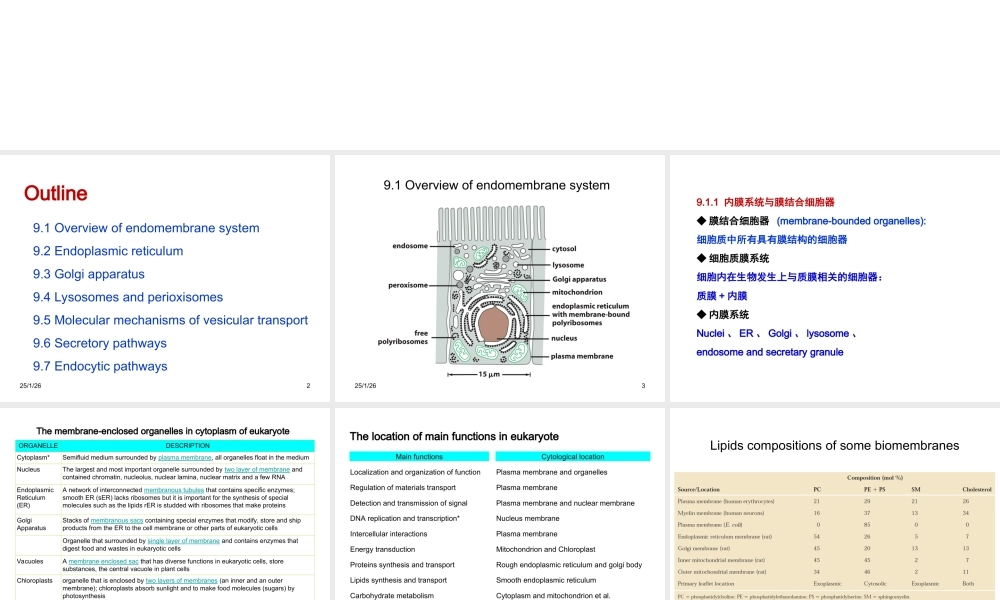The width and height of the screenshot is (1000, 600).
Task: Click 'Inner mitochondrial membrane (rat)' row
Action: pyautogui.click(x=834, y=560)
